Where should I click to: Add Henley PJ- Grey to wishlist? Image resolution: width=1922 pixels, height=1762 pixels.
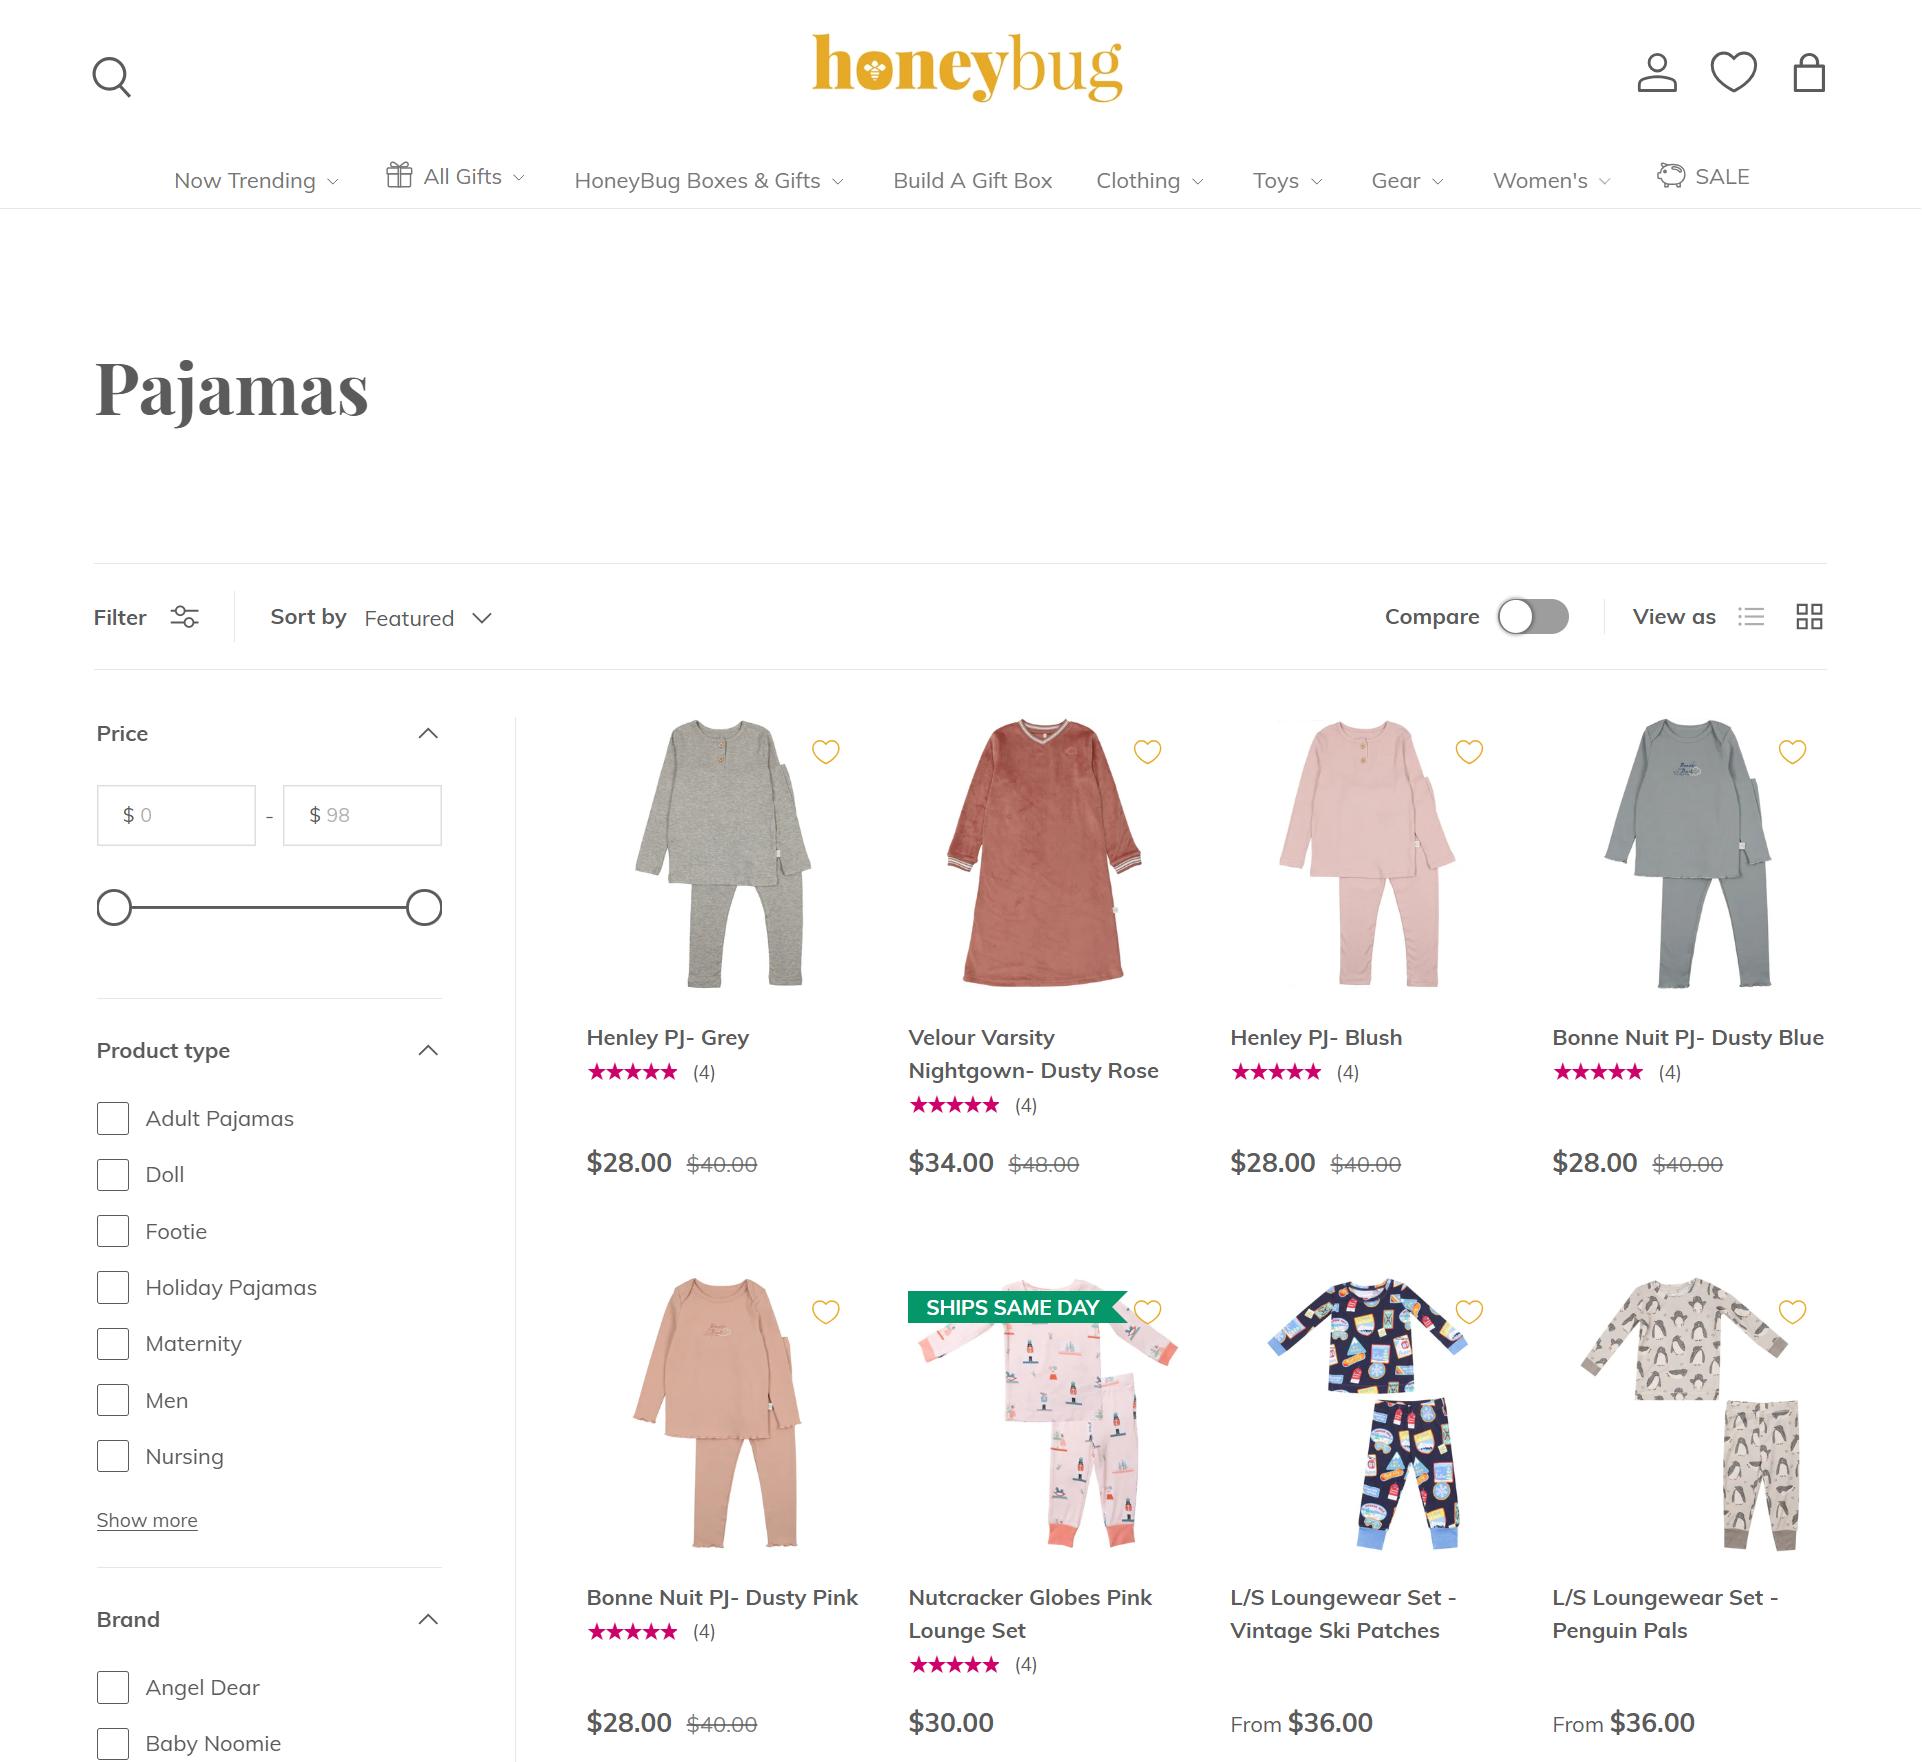826,751
